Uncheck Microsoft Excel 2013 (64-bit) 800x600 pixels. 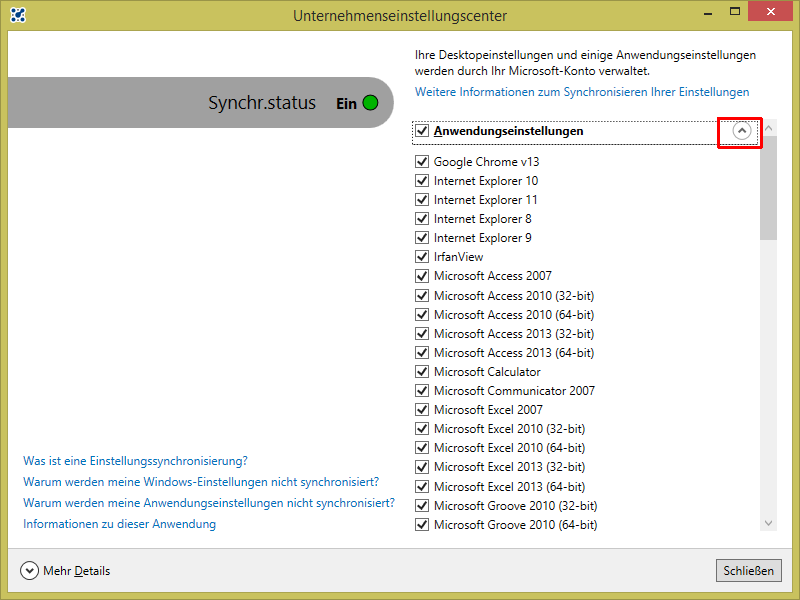click(x=422, y=486)
